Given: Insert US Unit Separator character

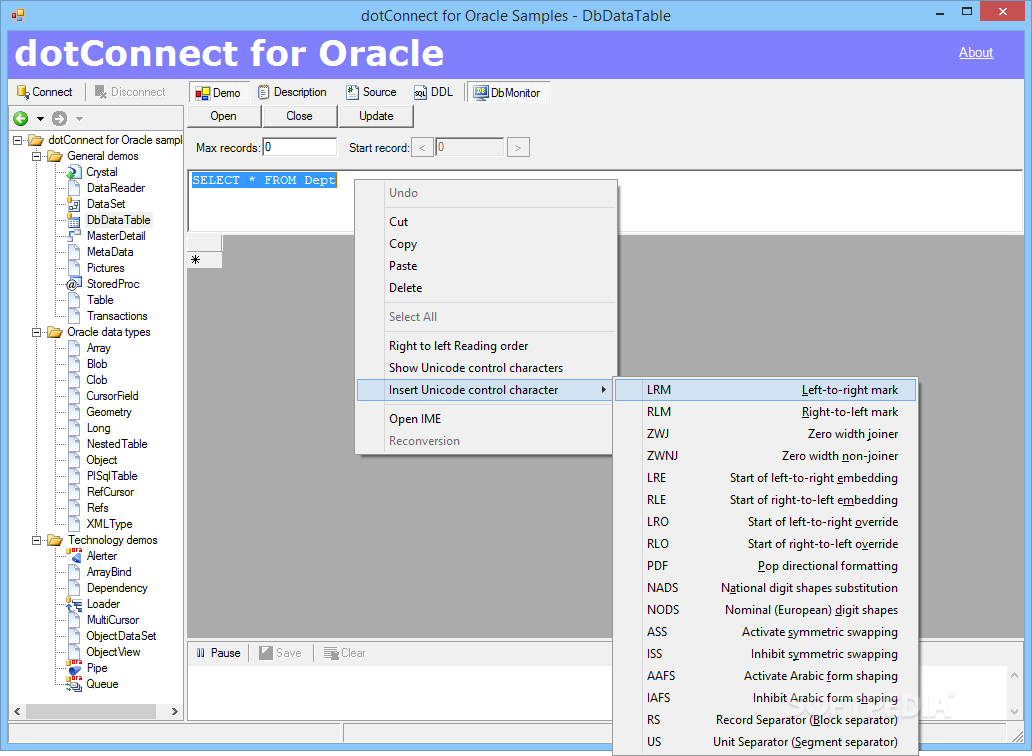Looking at the screenshot, I should click(765, 742).
